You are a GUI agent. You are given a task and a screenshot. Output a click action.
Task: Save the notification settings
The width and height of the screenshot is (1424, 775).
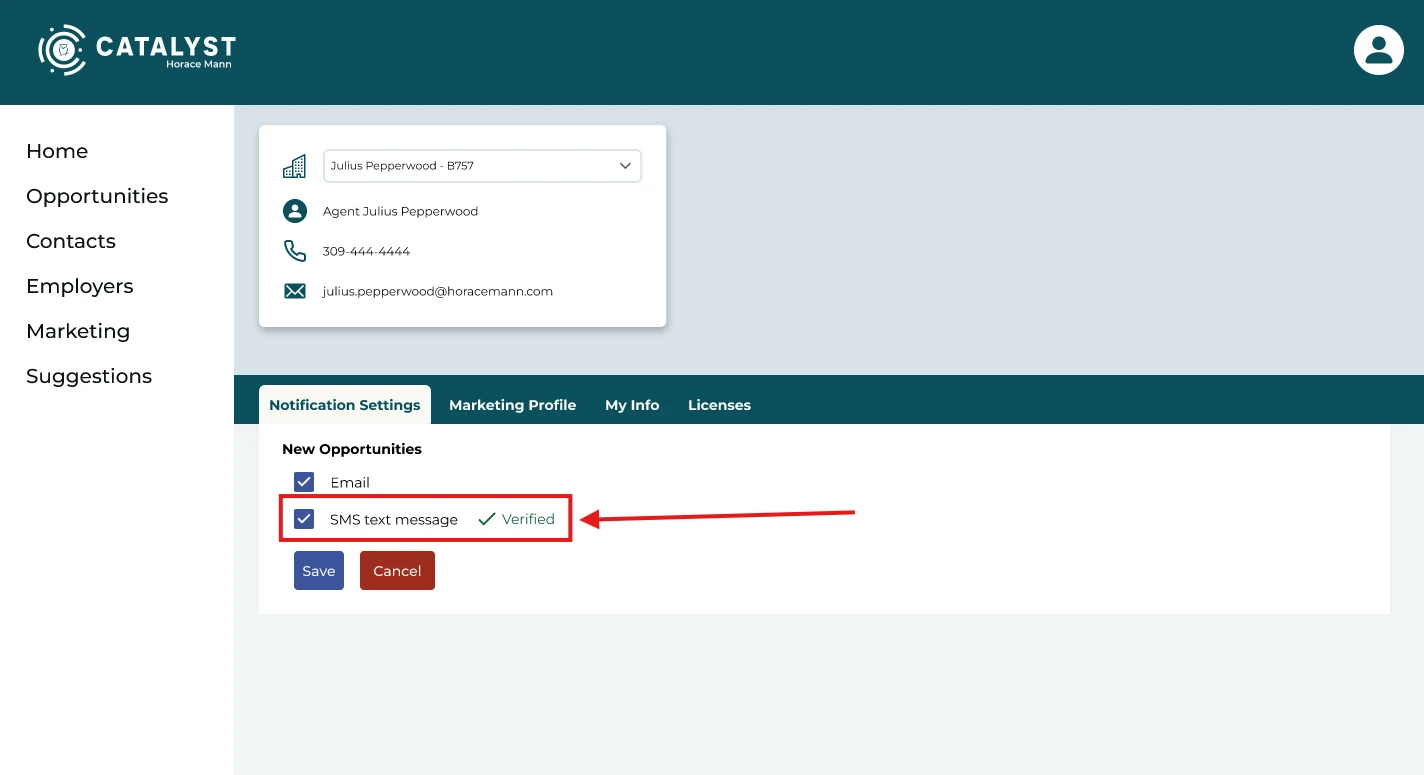click(318, 570)
